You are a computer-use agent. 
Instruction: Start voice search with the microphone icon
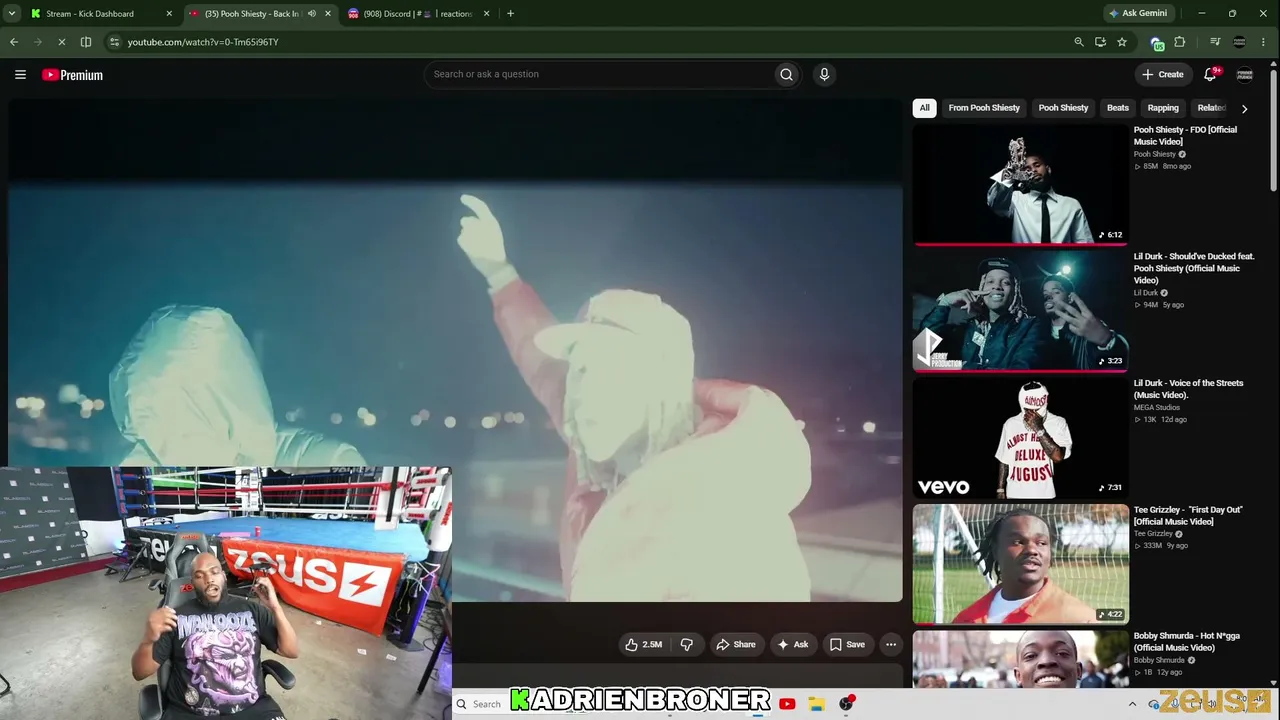click(x=824, y=74)
